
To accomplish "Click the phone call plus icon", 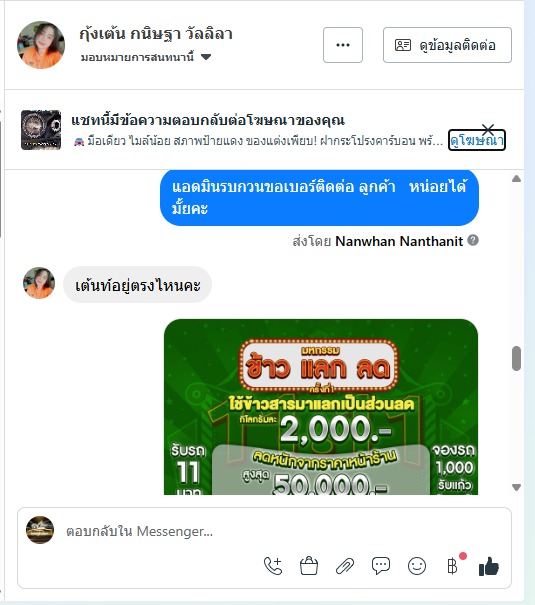I will click(x=273, y=566).
